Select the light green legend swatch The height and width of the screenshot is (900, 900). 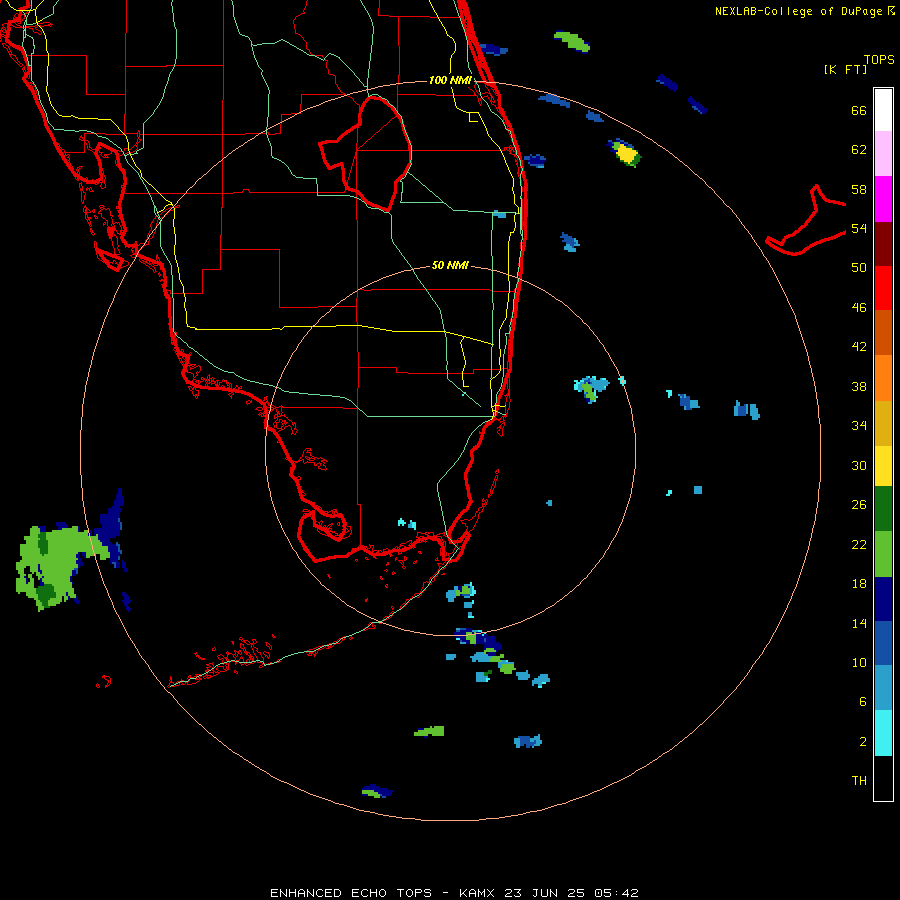pyautogui.click(x=883, y=554)
